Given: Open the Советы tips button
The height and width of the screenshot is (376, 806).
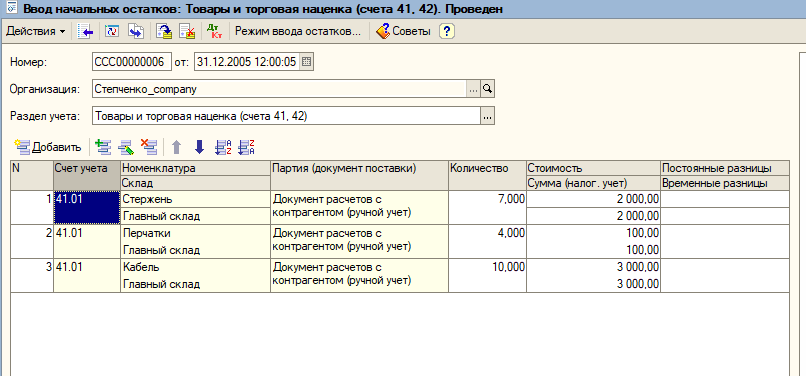Looking at the screenshot, I should point(404,31).
